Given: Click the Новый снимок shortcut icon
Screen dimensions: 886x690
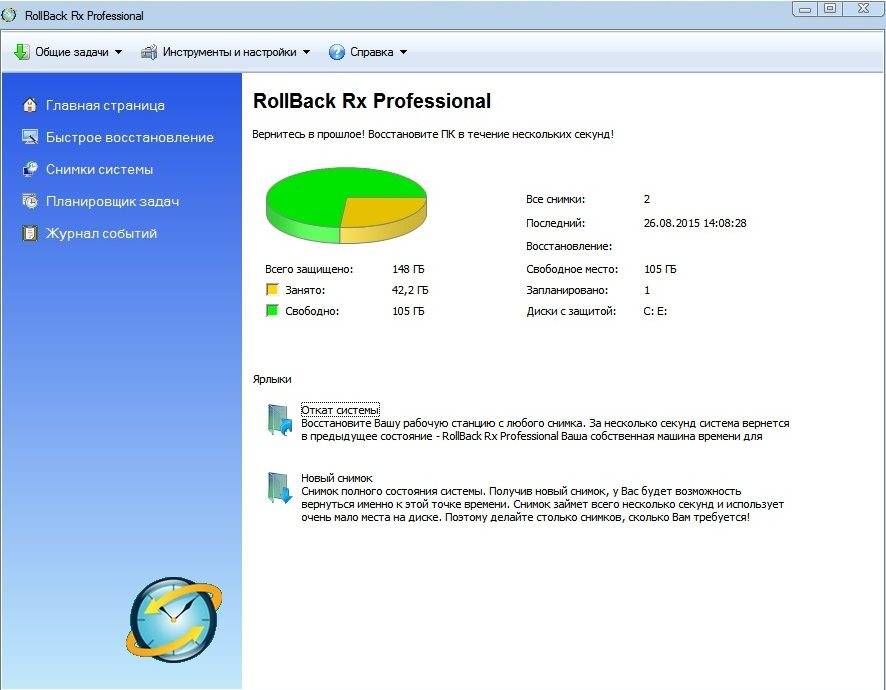Looking at the screenshot, I should [x=278, y=488].
